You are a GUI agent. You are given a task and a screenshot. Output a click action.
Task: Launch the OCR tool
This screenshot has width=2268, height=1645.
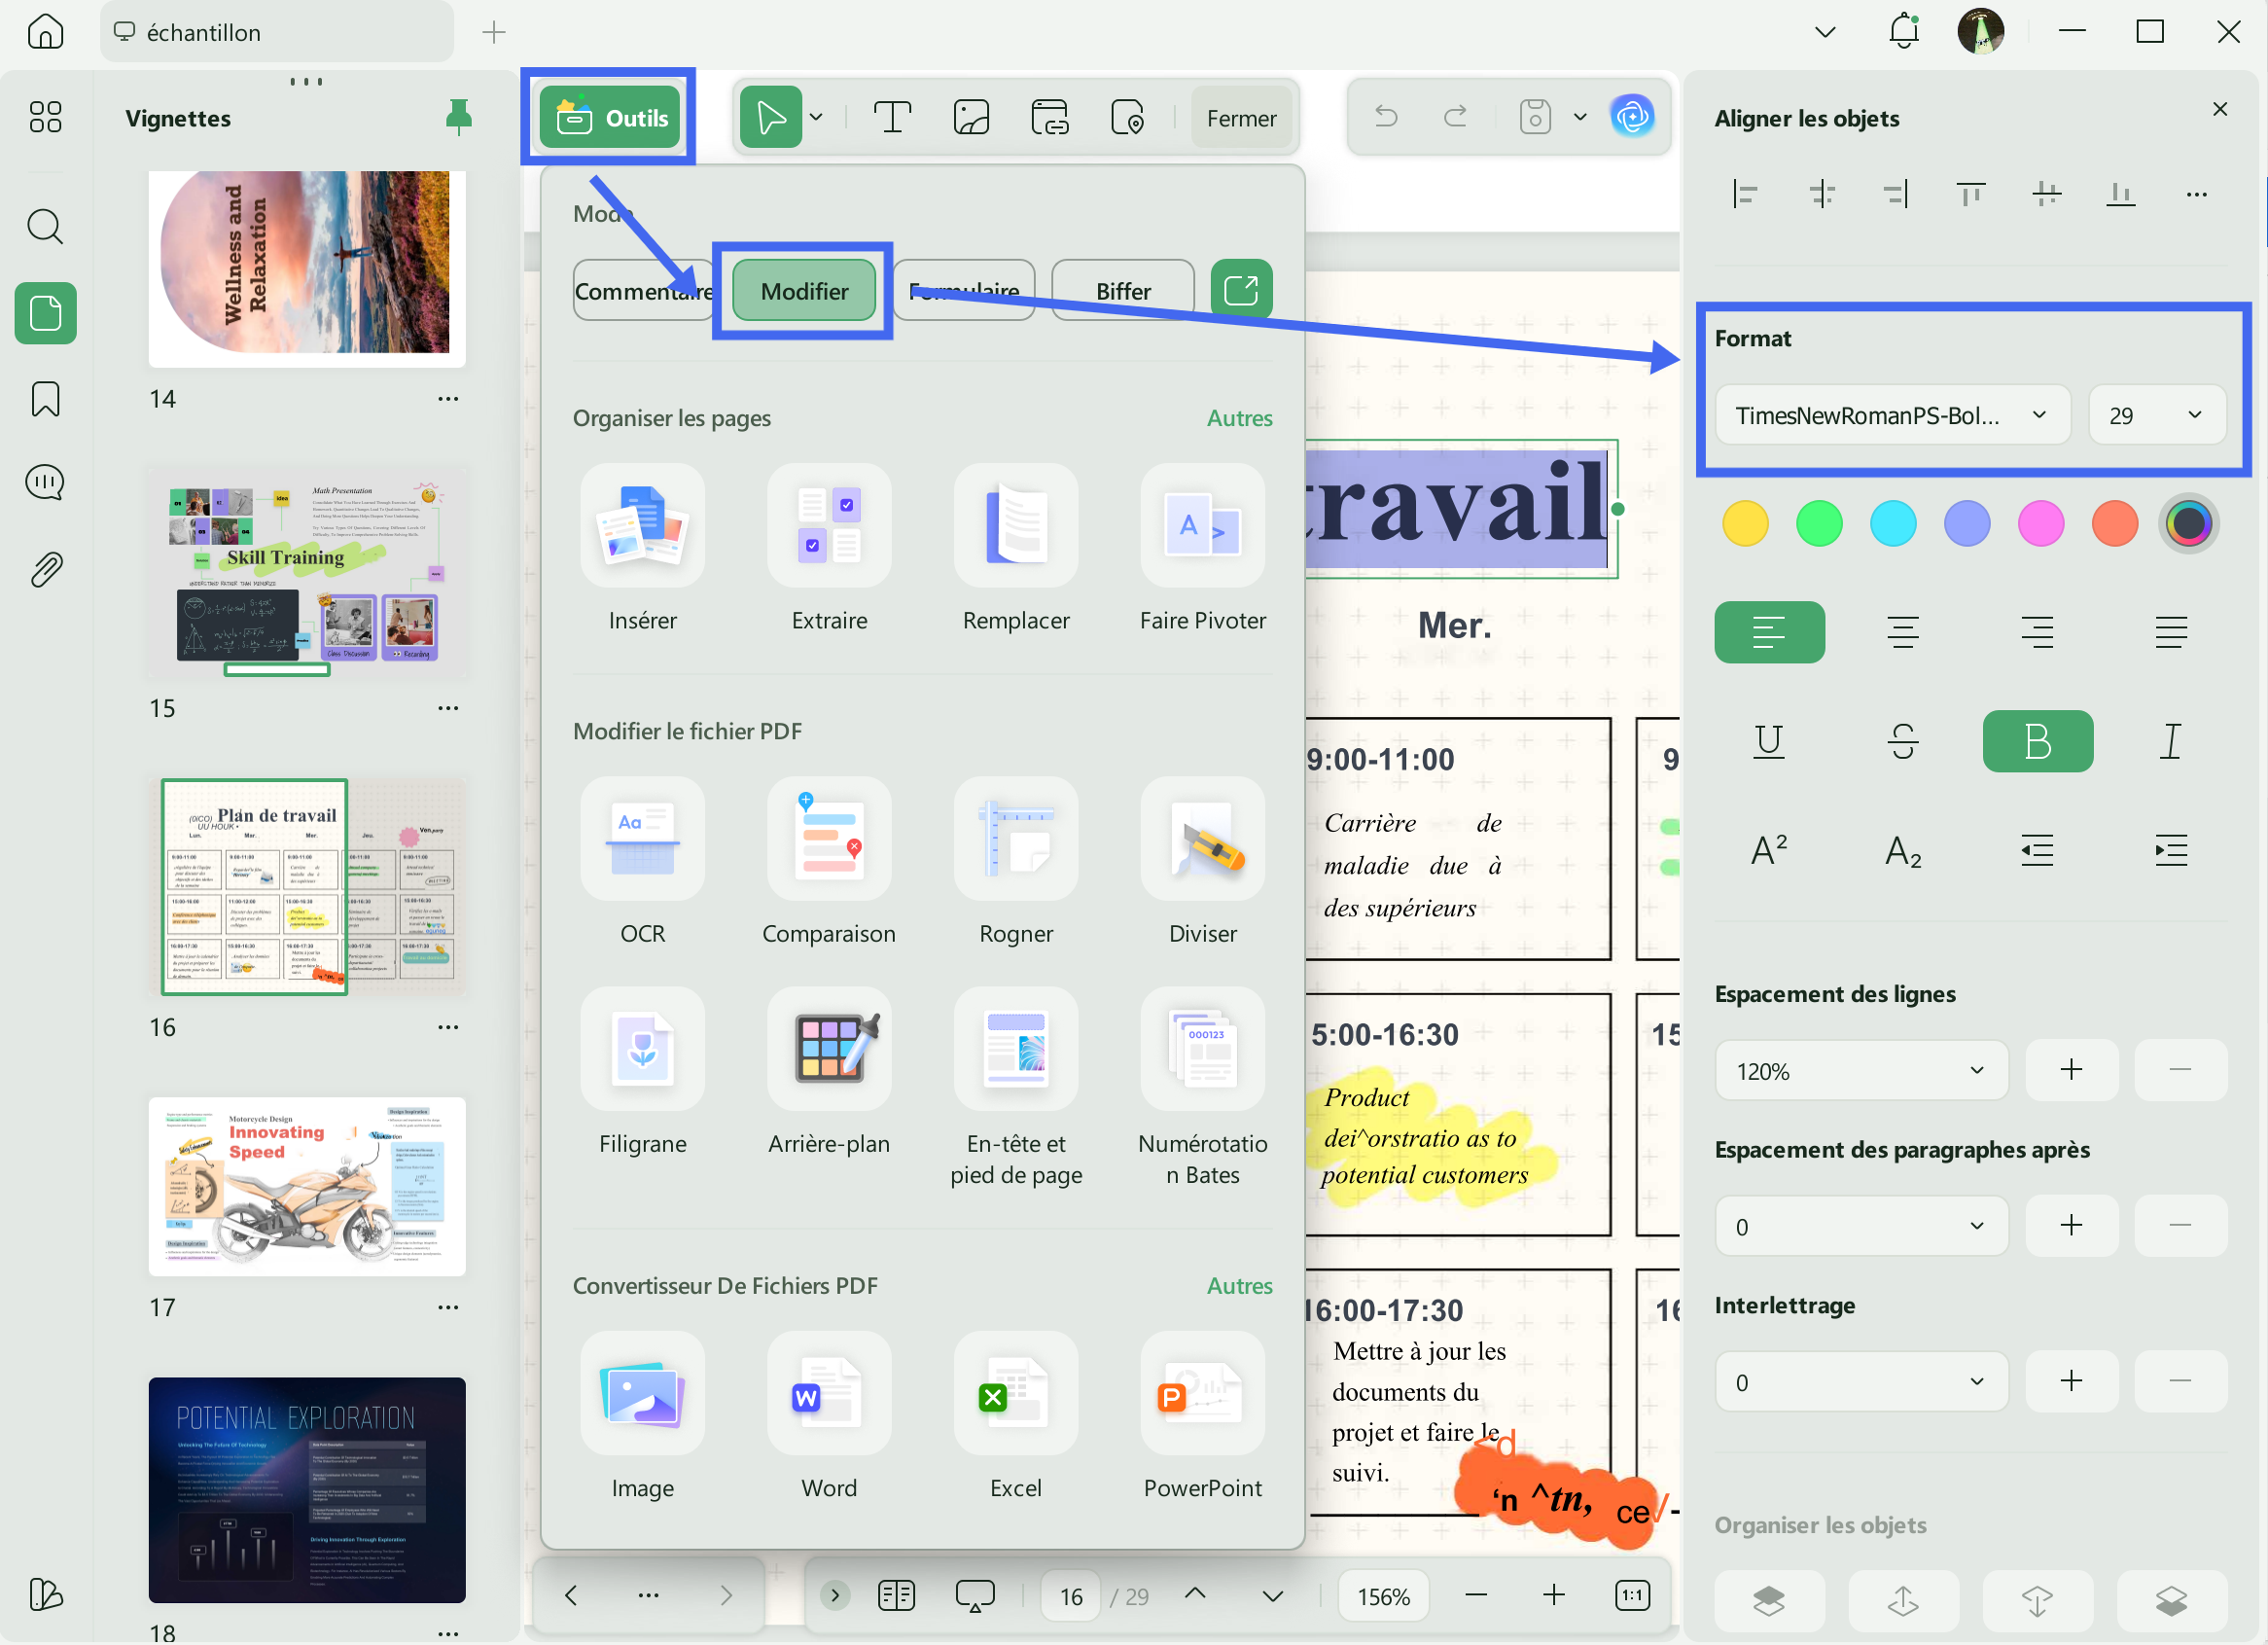click(642, 839)
